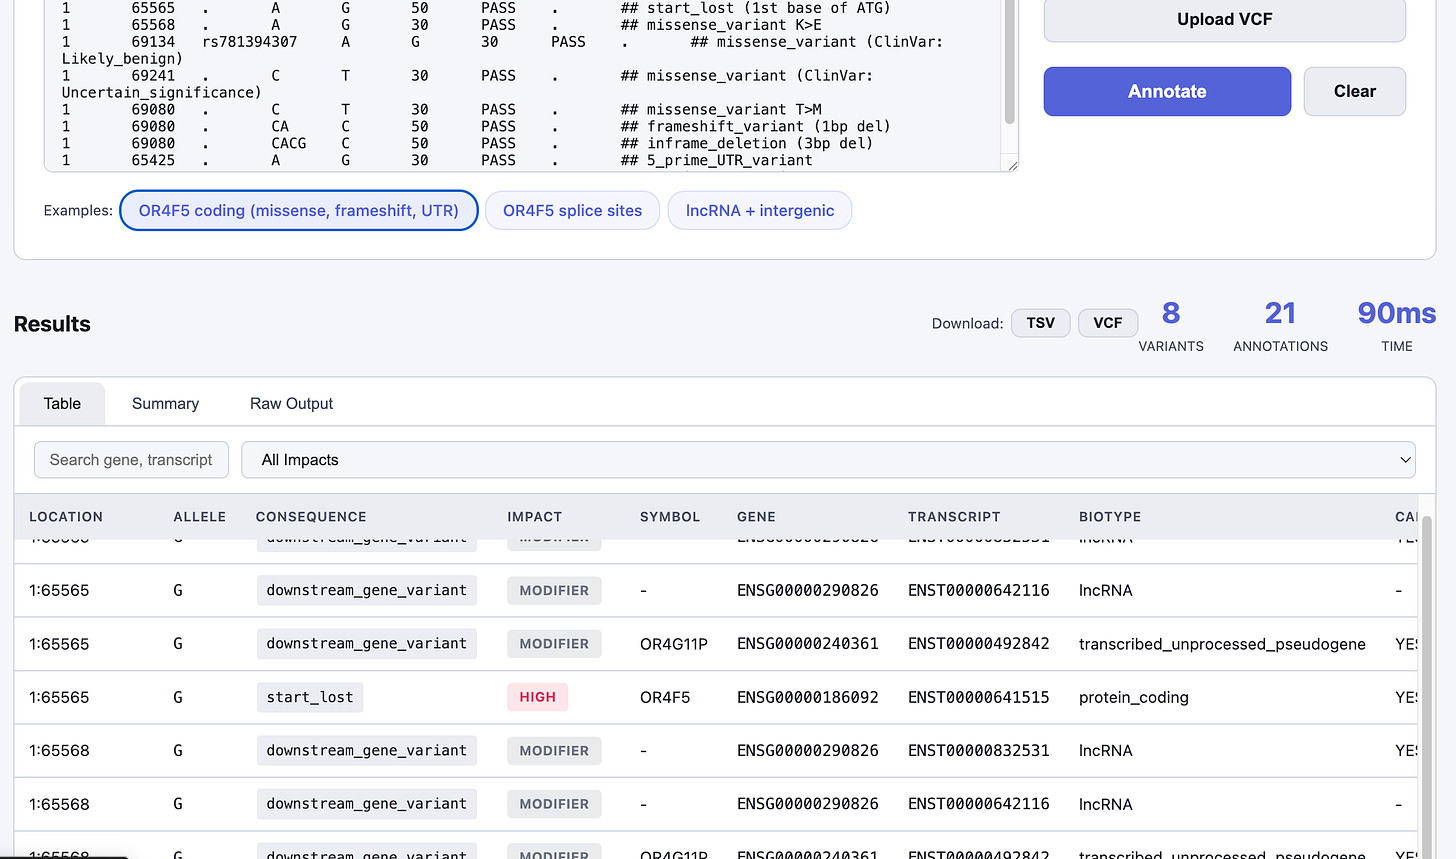Click the Results heading
This screenshot has width=1456, height=859.
[52, 324]
